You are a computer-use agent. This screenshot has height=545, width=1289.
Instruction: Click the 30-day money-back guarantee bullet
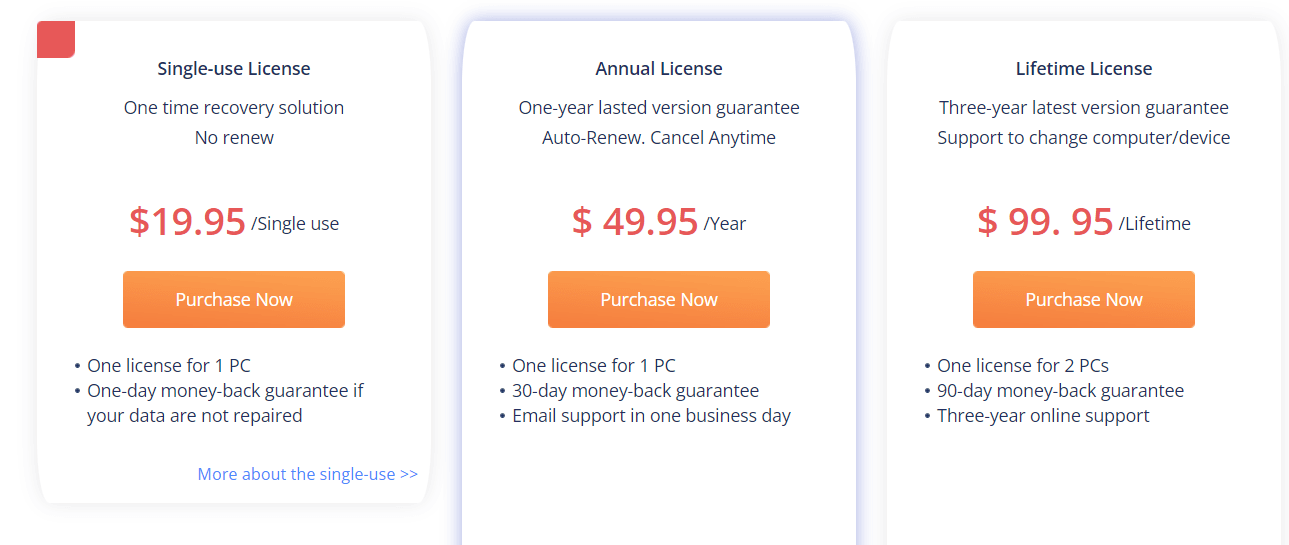tap(635, 391)
